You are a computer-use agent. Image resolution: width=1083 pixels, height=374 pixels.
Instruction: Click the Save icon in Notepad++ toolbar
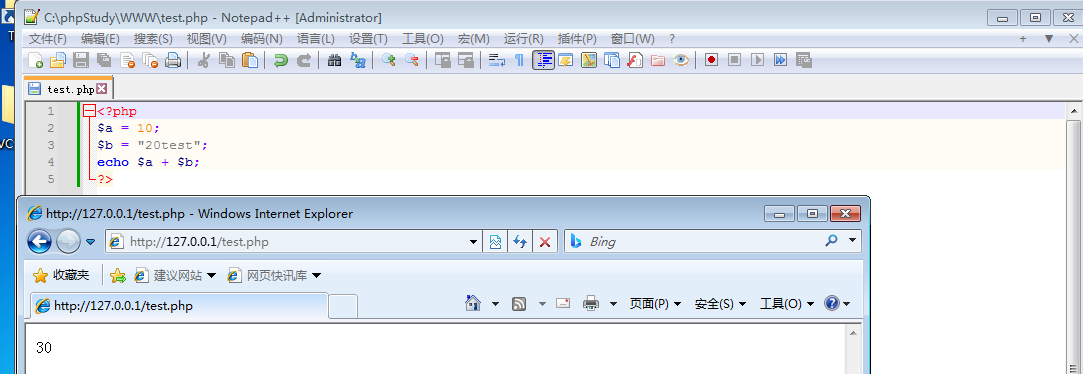coord(81,60)
